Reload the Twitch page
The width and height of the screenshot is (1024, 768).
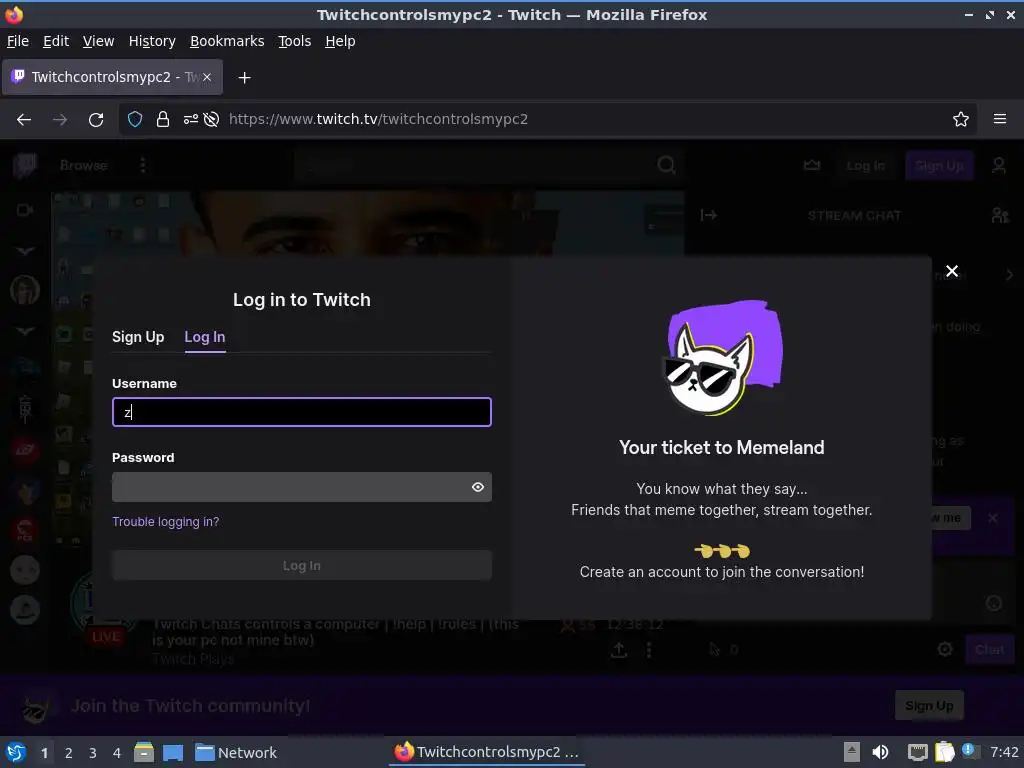pos(96,120)
